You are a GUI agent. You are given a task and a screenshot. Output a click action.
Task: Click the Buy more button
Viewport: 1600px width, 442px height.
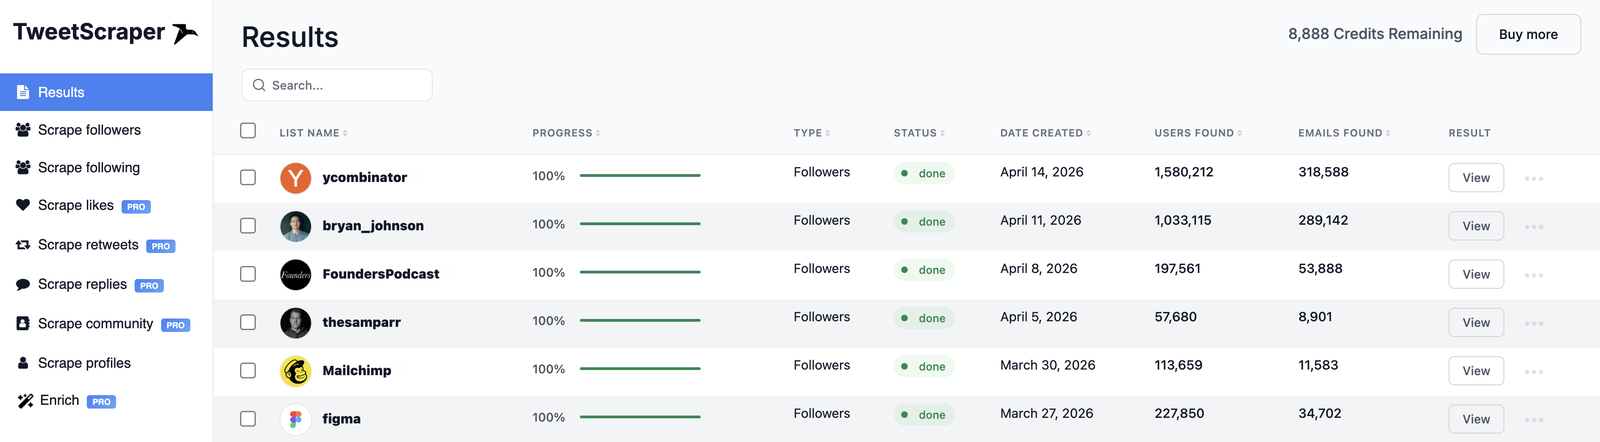(x=1528, y=34)
